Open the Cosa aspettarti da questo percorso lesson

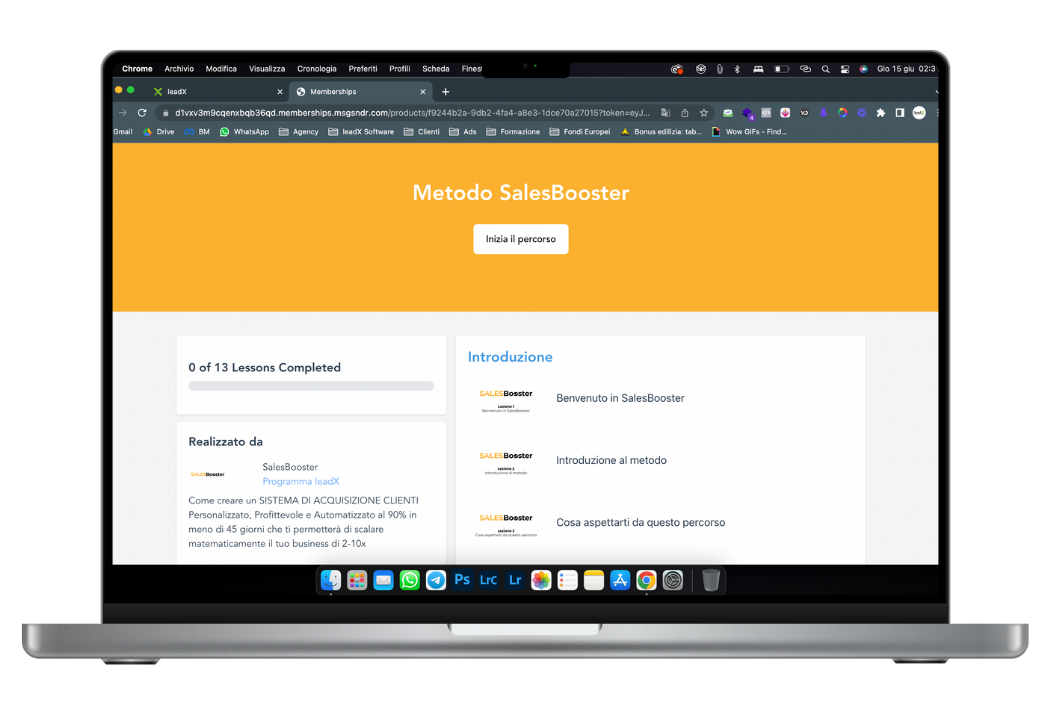click(641, 522)
